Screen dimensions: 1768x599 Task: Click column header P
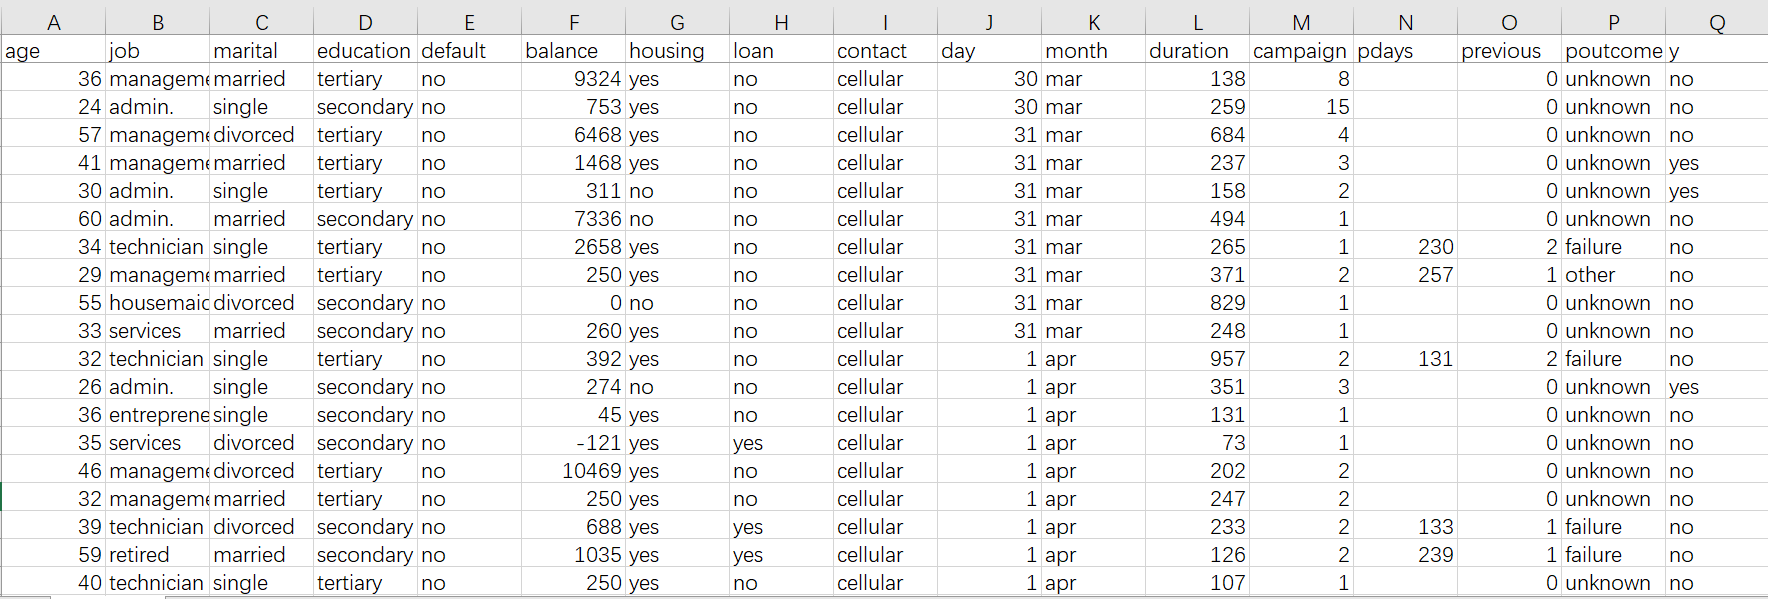pos(1613,22)
